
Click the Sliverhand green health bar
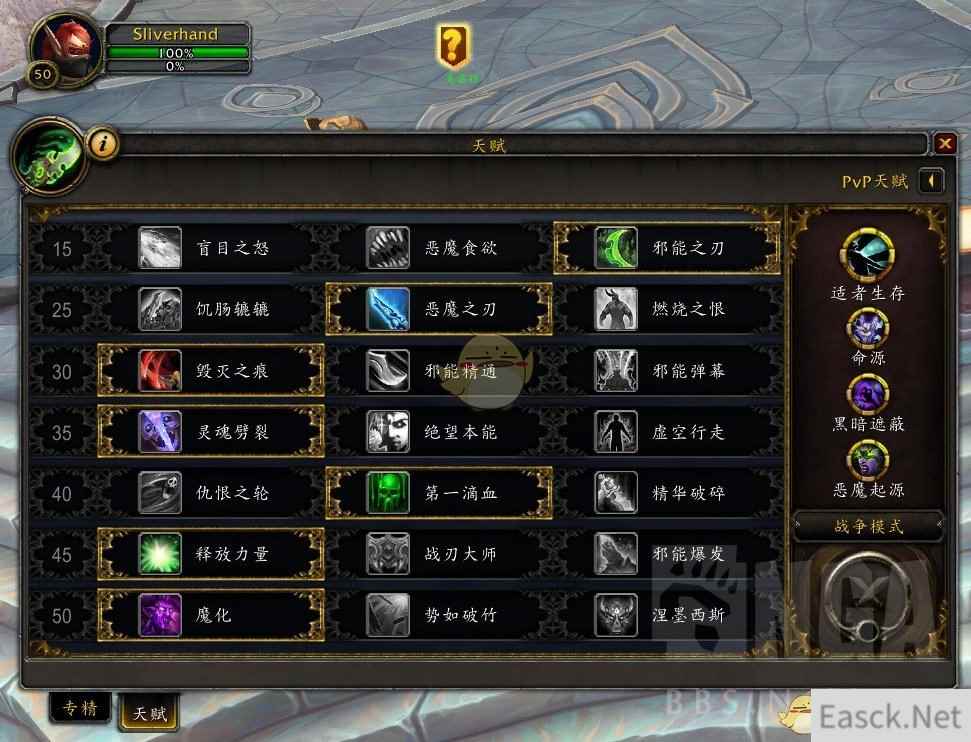[178, 53]
